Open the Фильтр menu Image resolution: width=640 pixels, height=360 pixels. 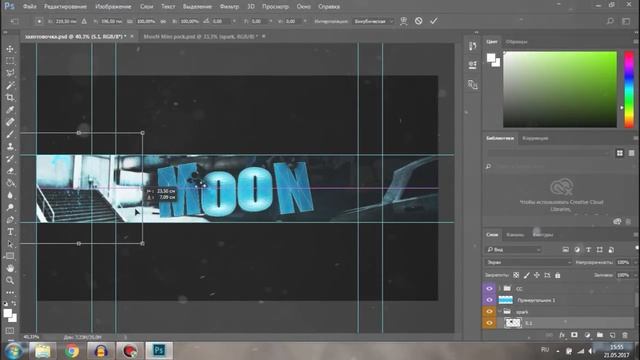click(x=229, y=7)
